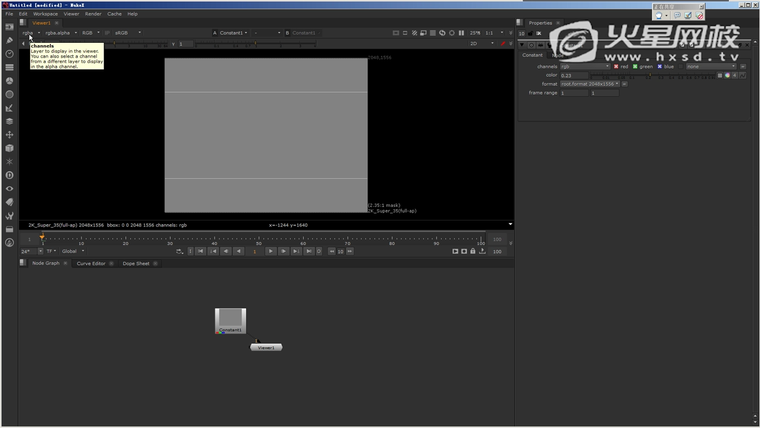
Task: Open the Time nodes clock icon
Action: [x=10, y=54]
